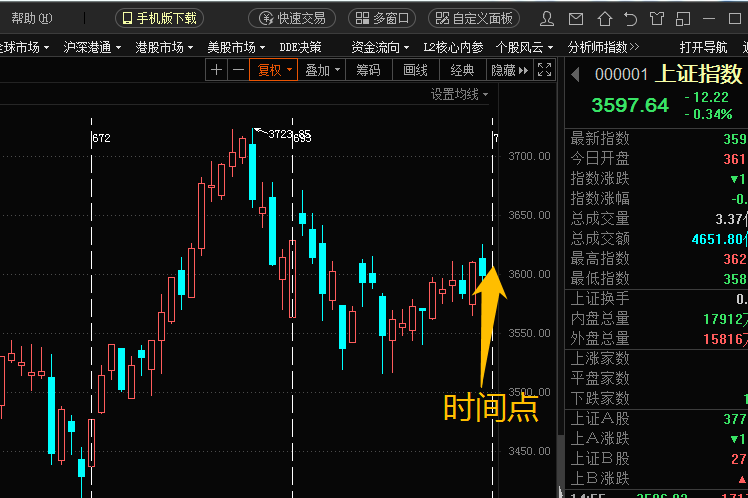The width and height of the screenshot is (748, 498).
Task: Expand the 沪深港通 dropdown
Action: pyautogui.click(x=92, y=47)
